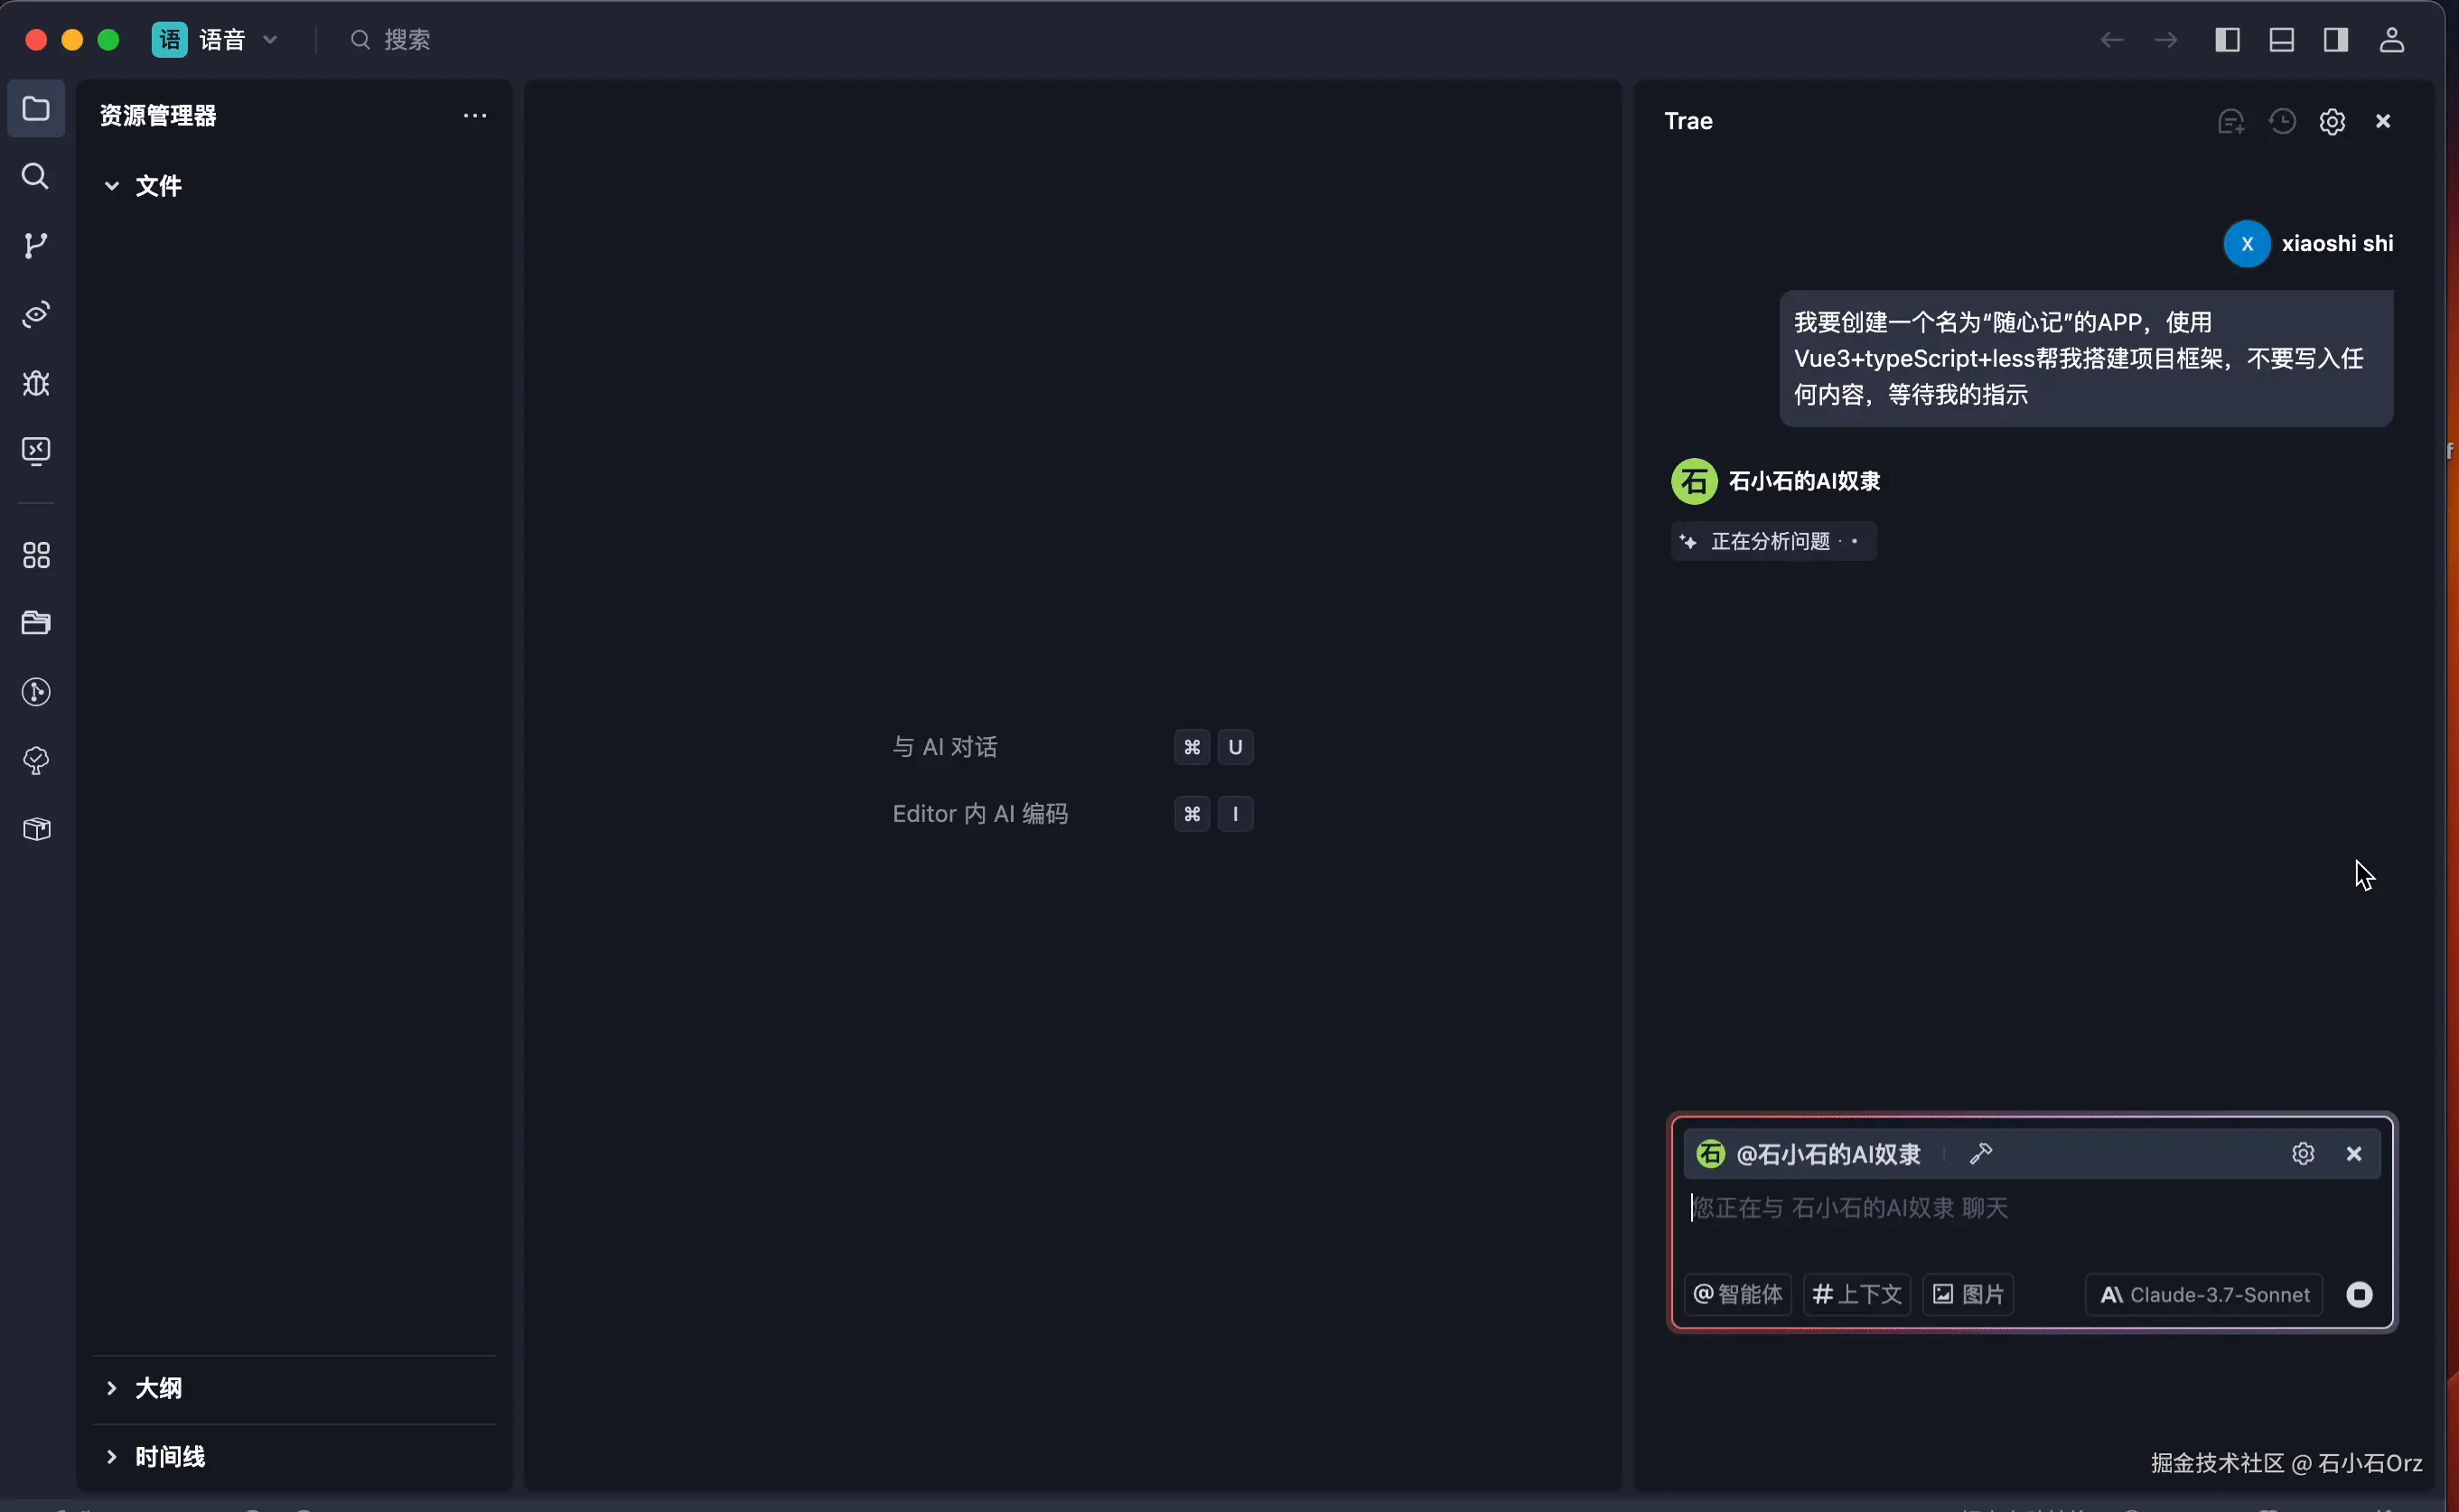
Task: Open the Search icon in the activity bar
Action: [36, 176]
